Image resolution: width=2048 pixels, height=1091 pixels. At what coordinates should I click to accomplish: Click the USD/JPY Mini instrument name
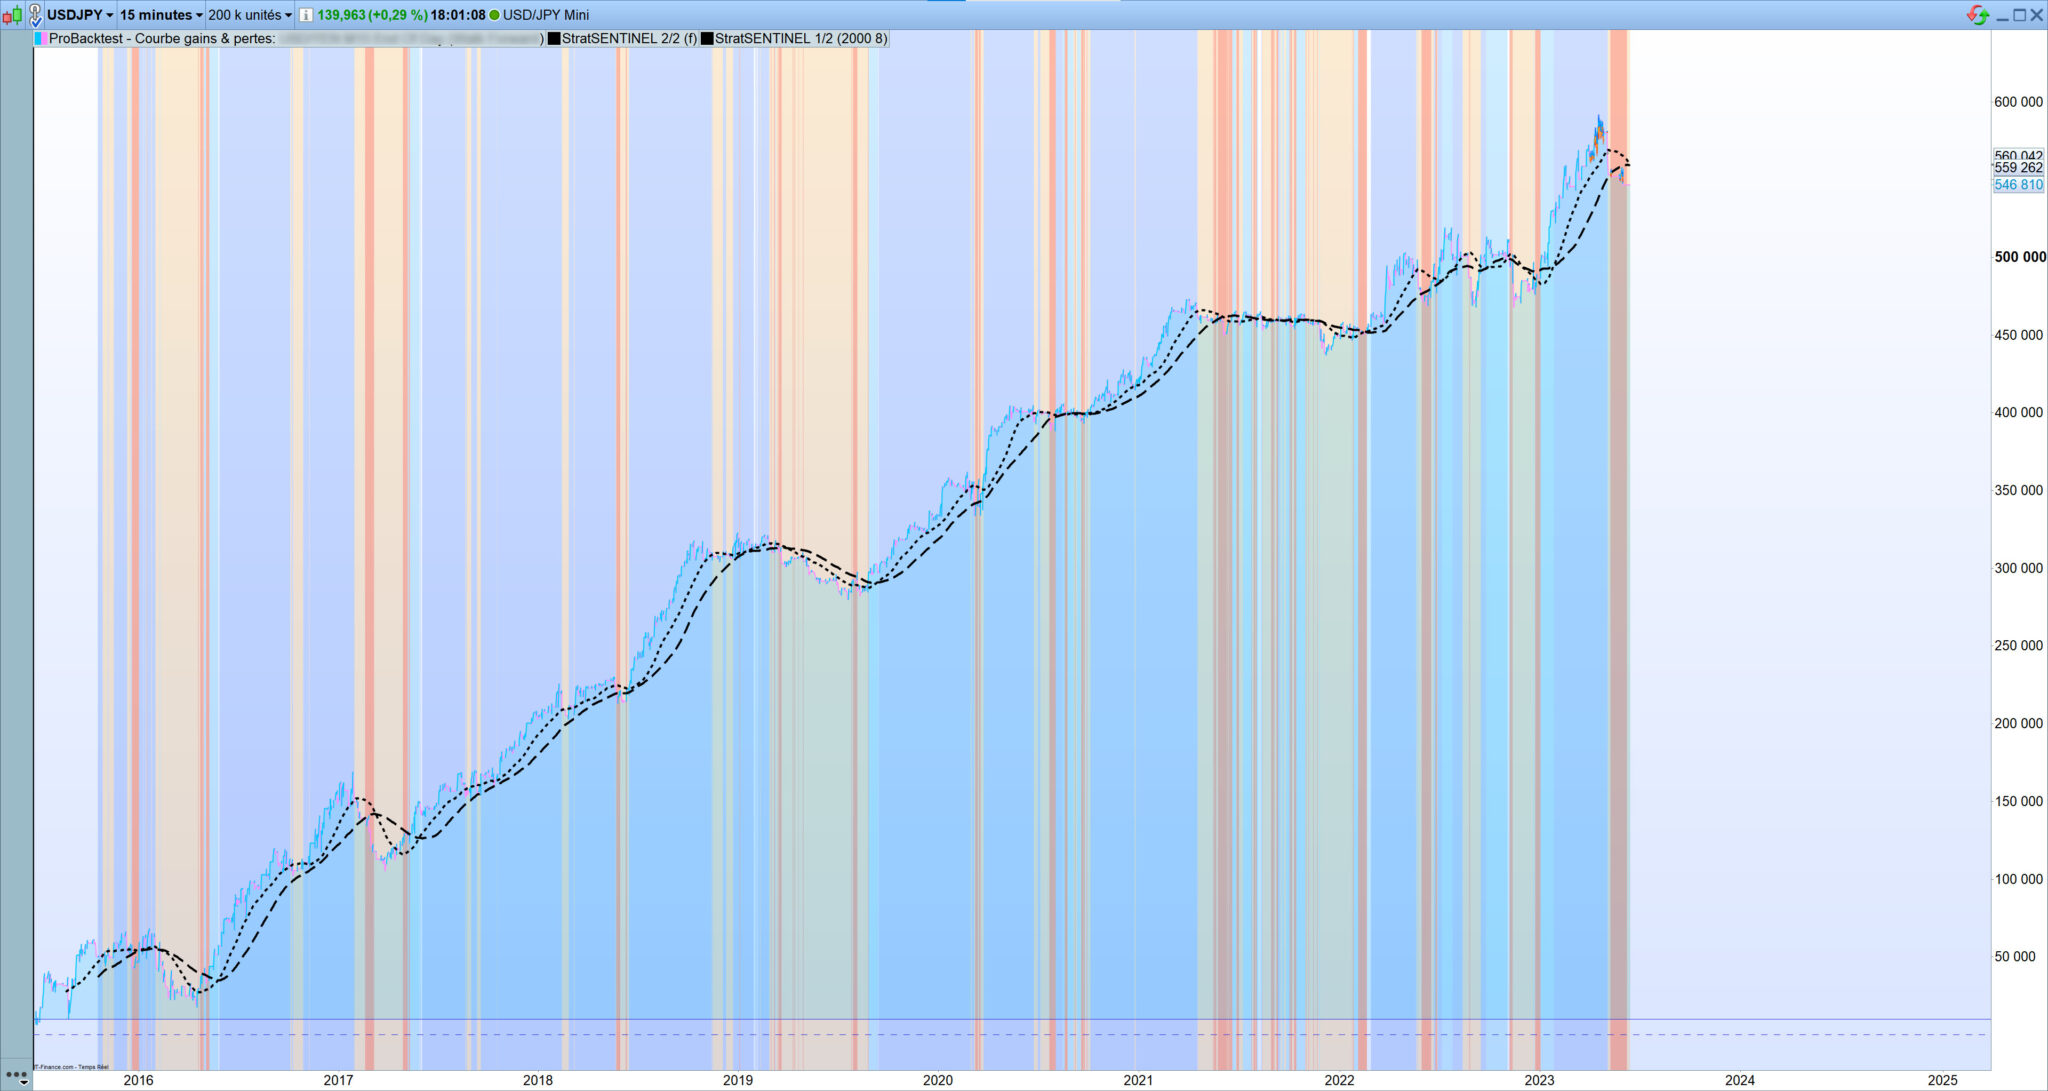click(546, 15)
